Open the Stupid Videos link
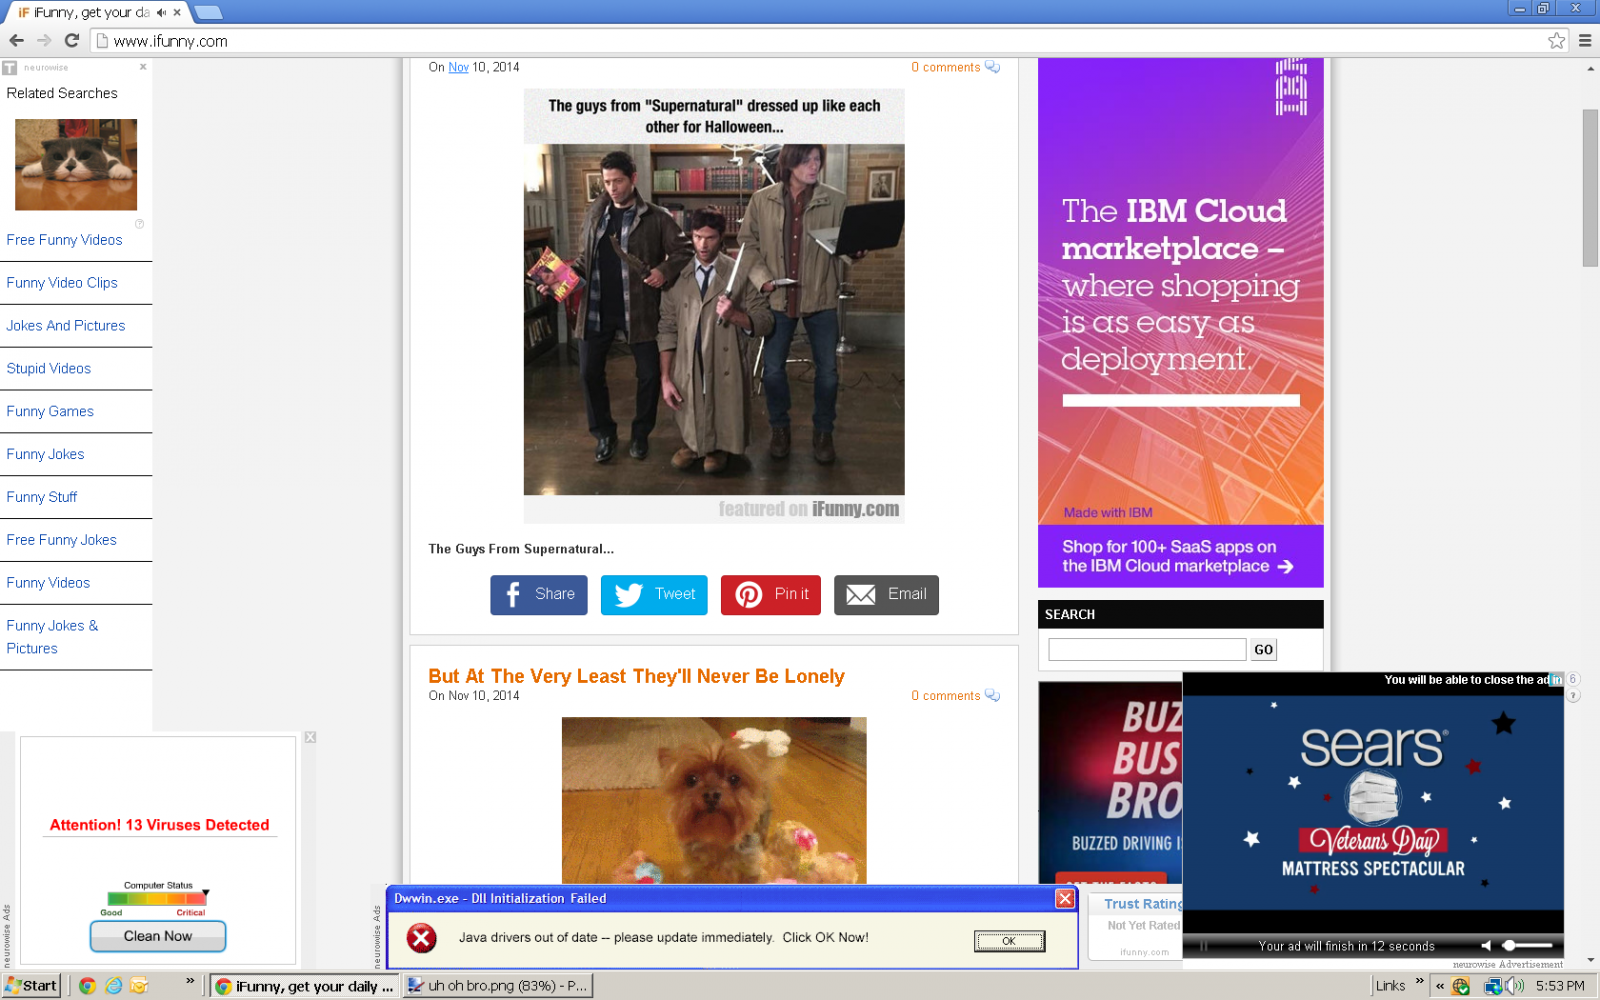 point(48,369)
